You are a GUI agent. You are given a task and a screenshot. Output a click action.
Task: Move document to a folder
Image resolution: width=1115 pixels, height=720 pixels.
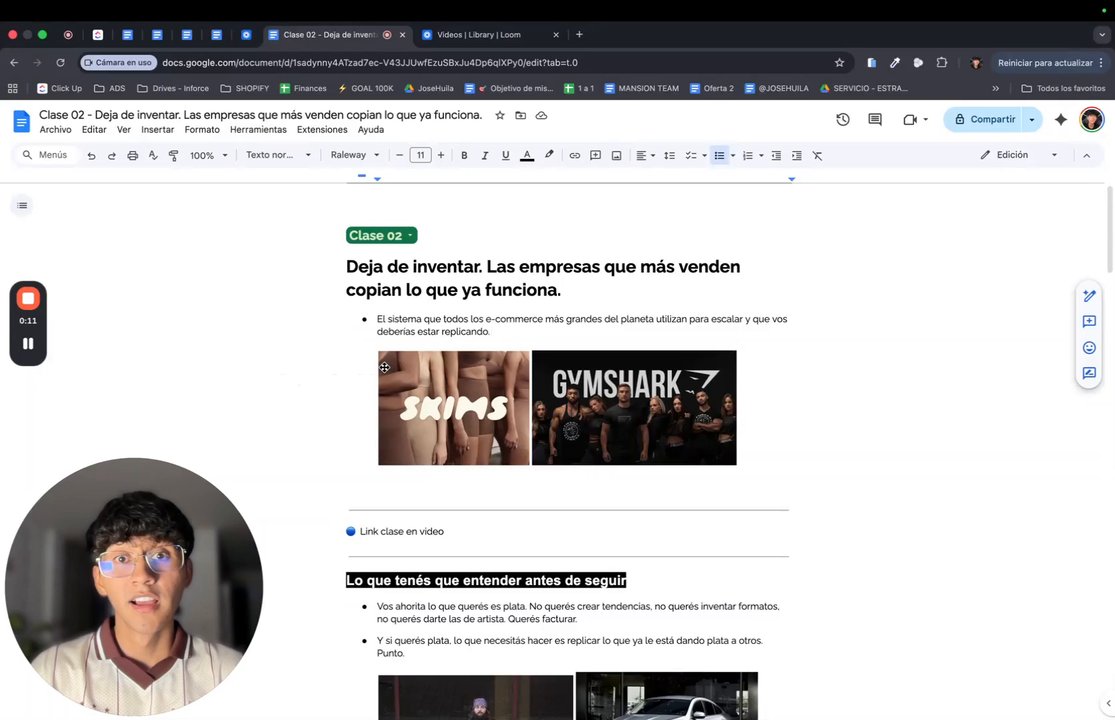(521, 115)
